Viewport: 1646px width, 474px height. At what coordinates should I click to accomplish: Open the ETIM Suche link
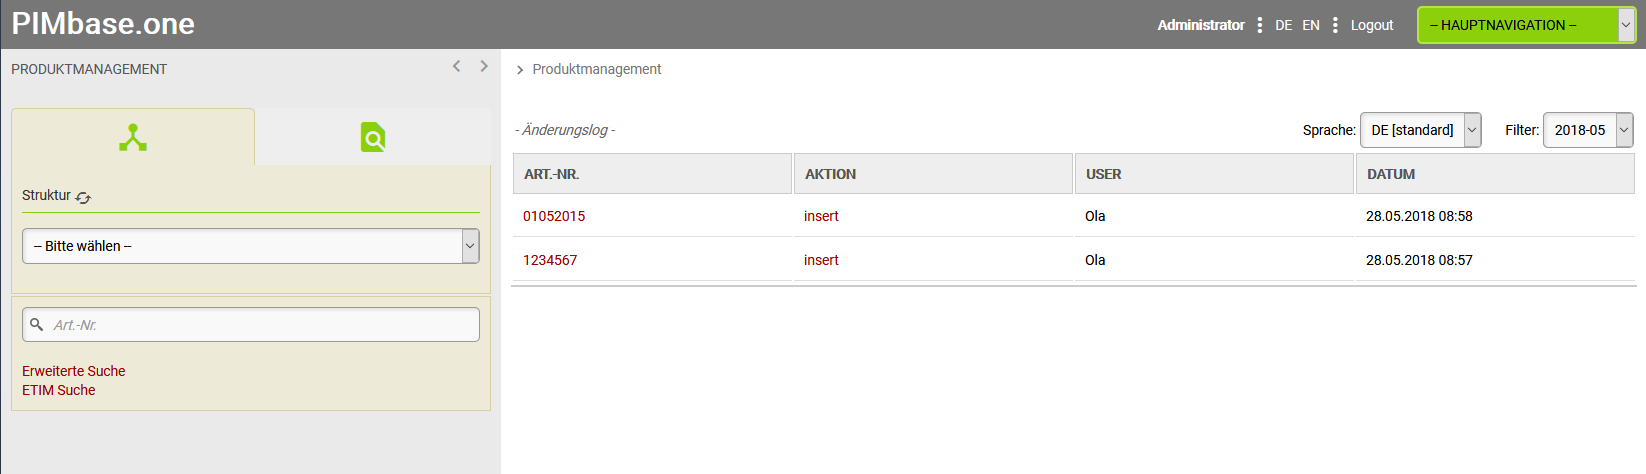[59, 390]
